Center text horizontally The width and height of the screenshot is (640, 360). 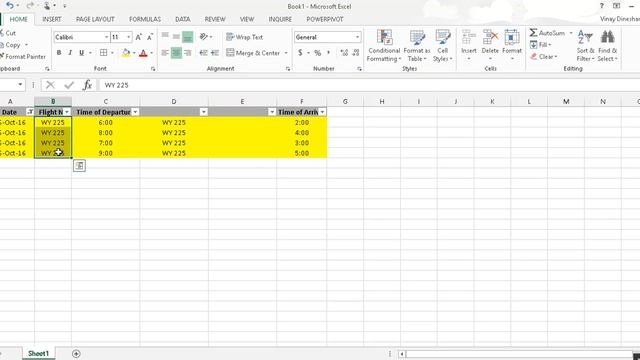pyautogui.click(x=176, y=53)
